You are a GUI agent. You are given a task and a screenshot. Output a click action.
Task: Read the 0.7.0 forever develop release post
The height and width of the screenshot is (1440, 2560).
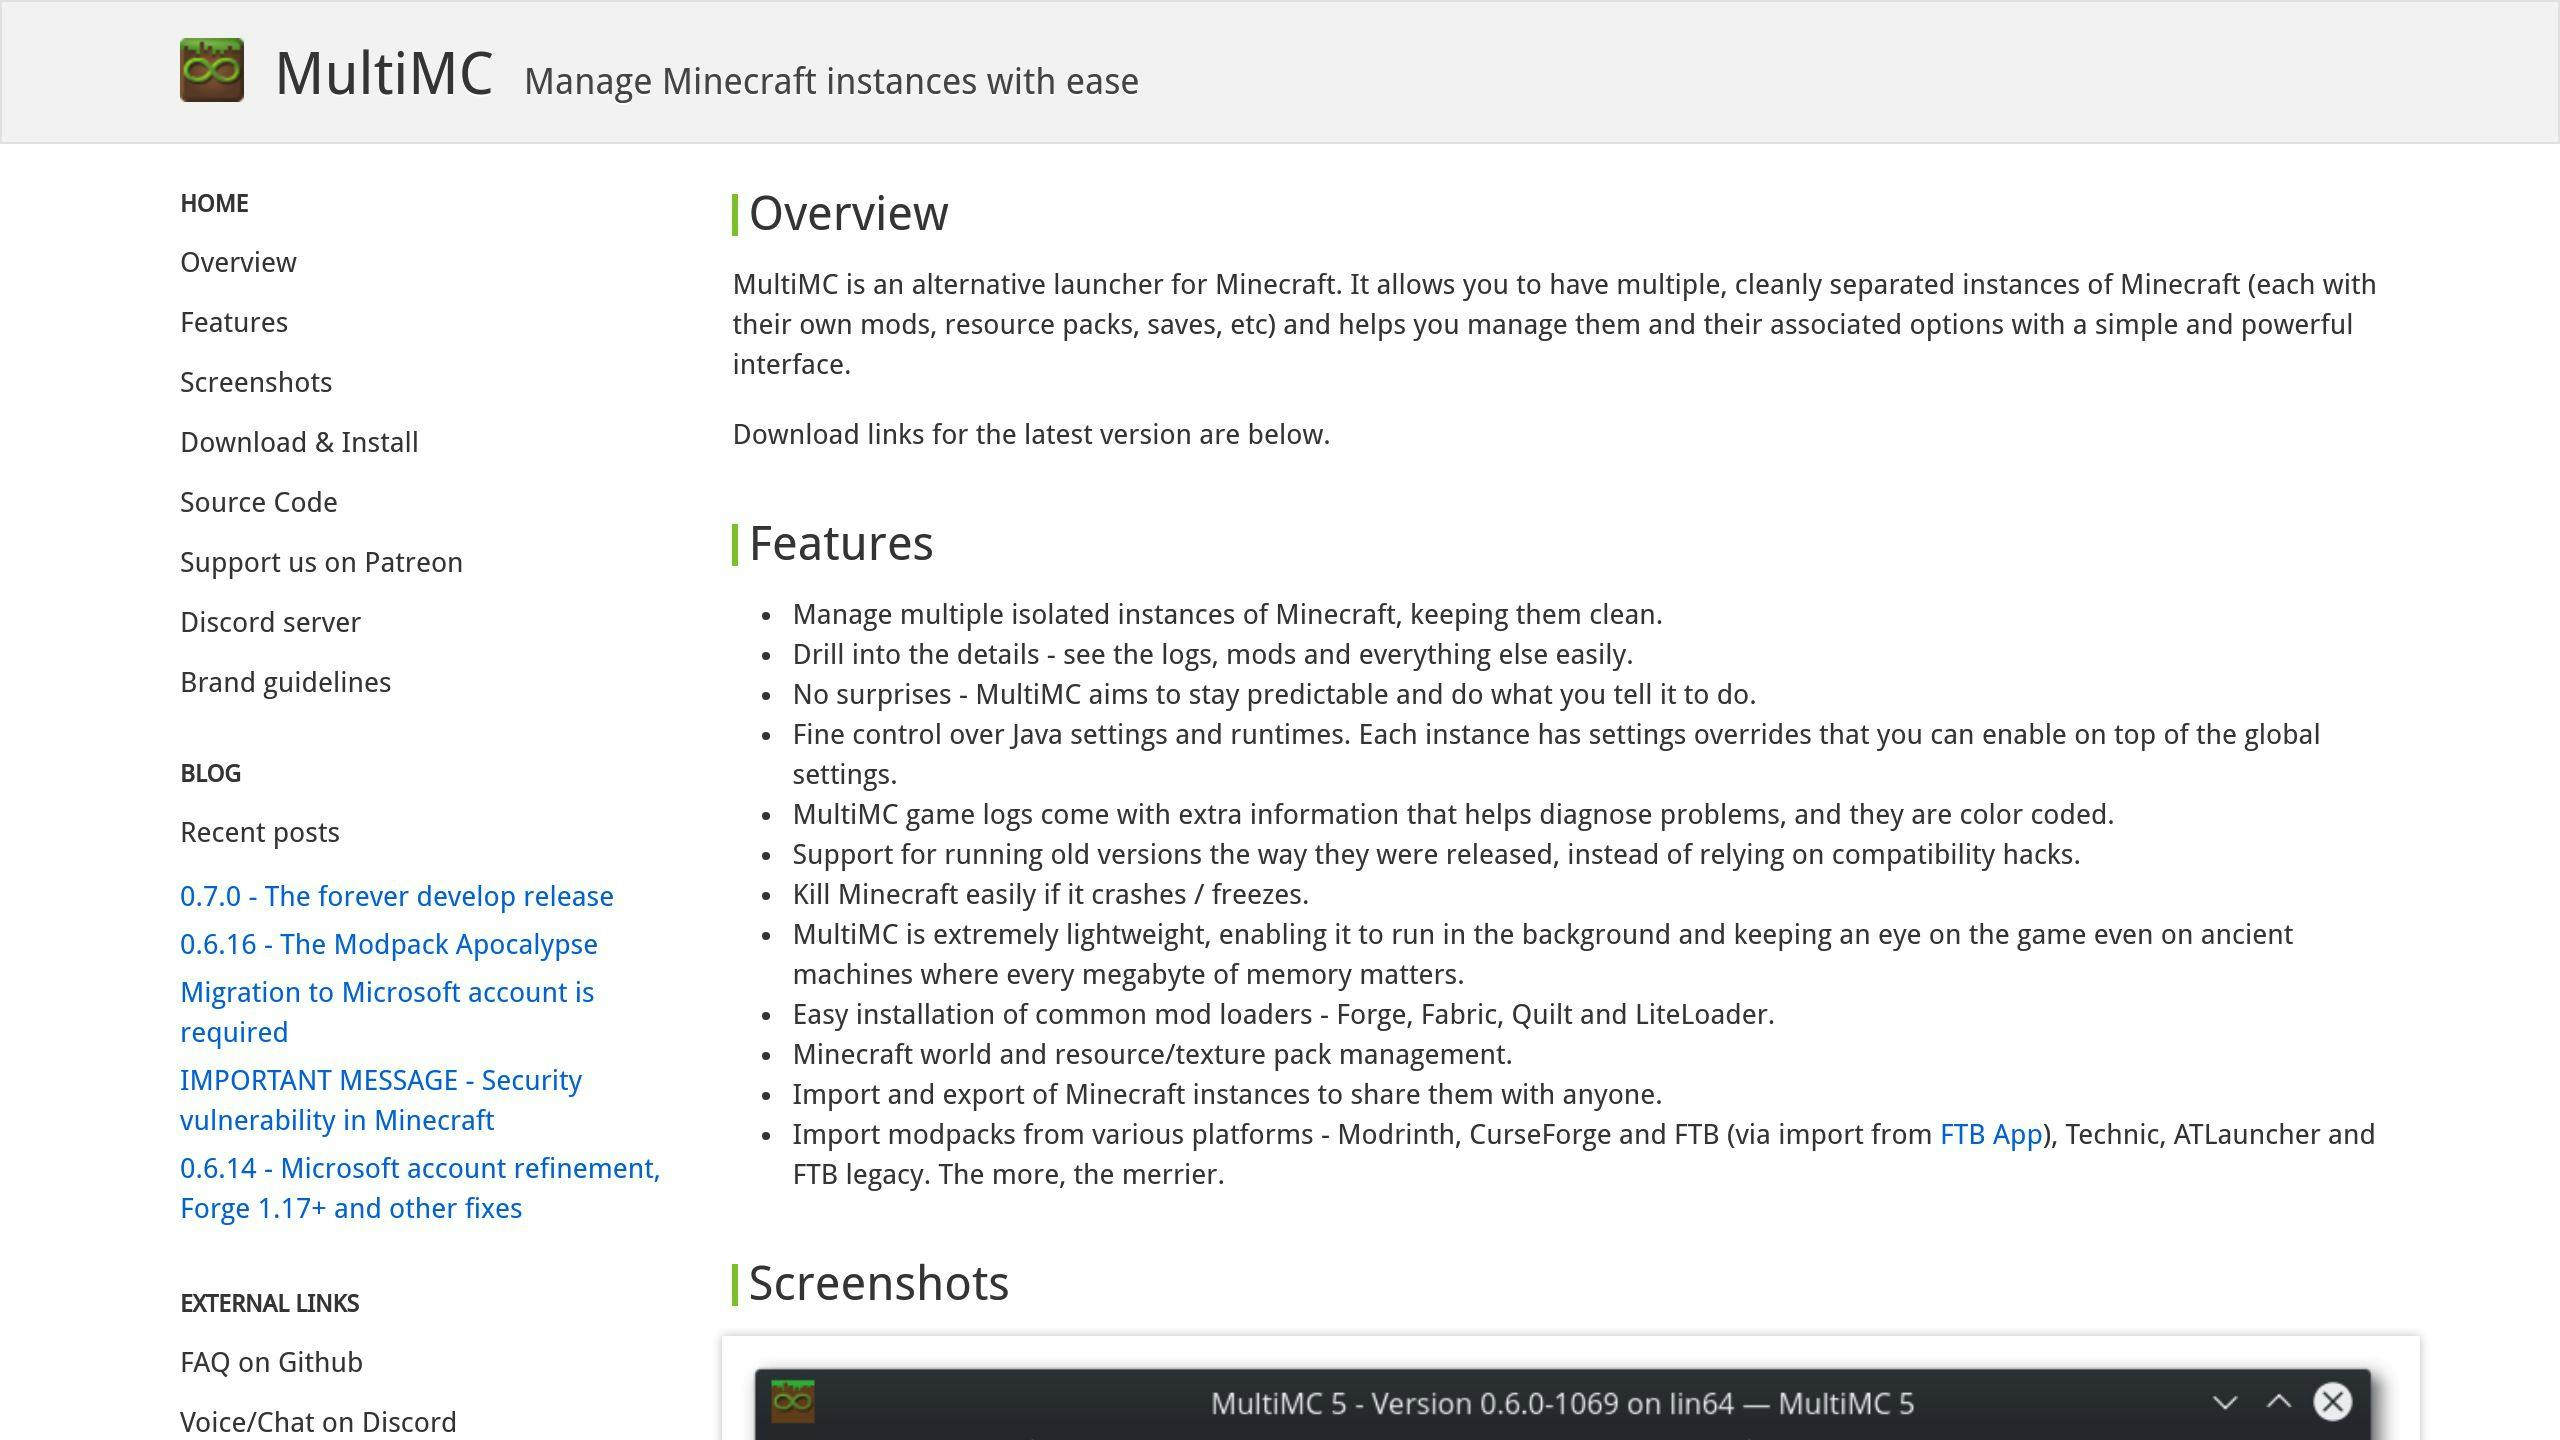point(397,896)
